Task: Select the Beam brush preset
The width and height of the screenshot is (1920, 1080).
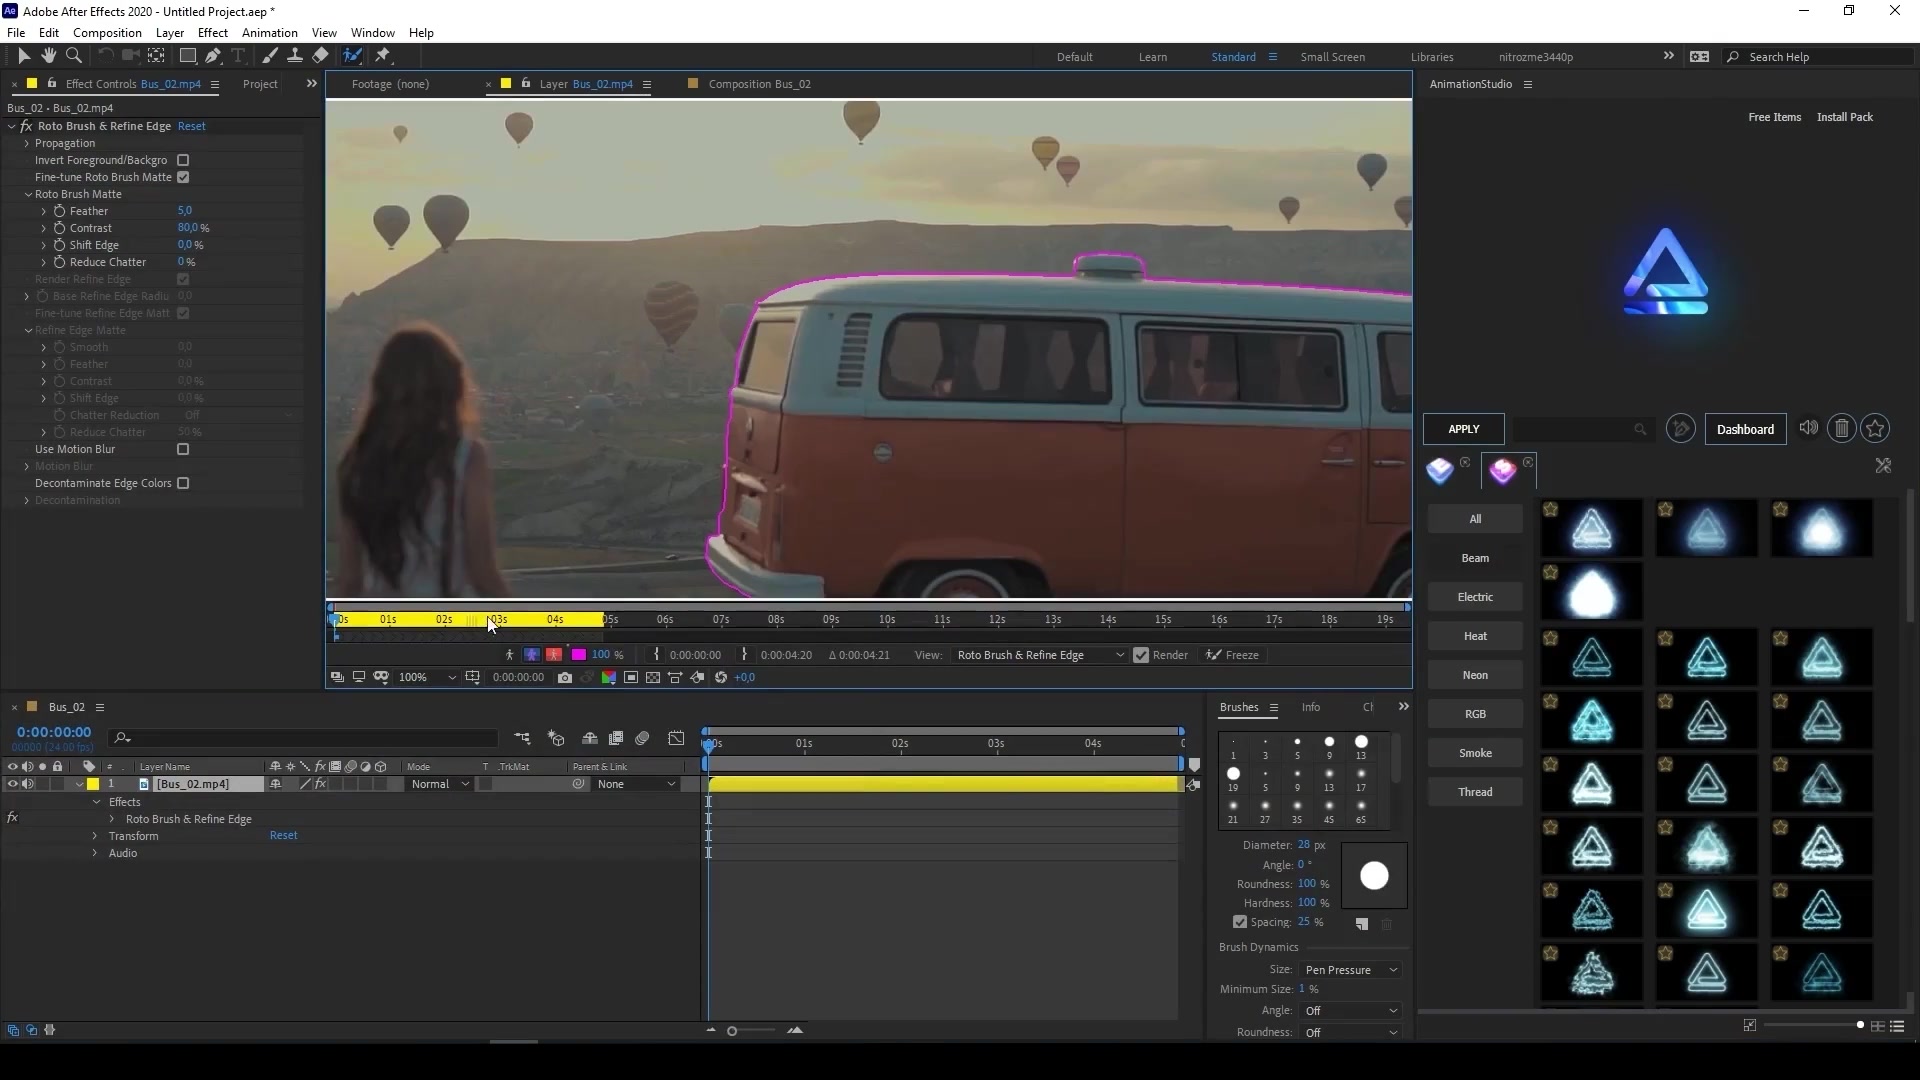Action: (1474, 556)
